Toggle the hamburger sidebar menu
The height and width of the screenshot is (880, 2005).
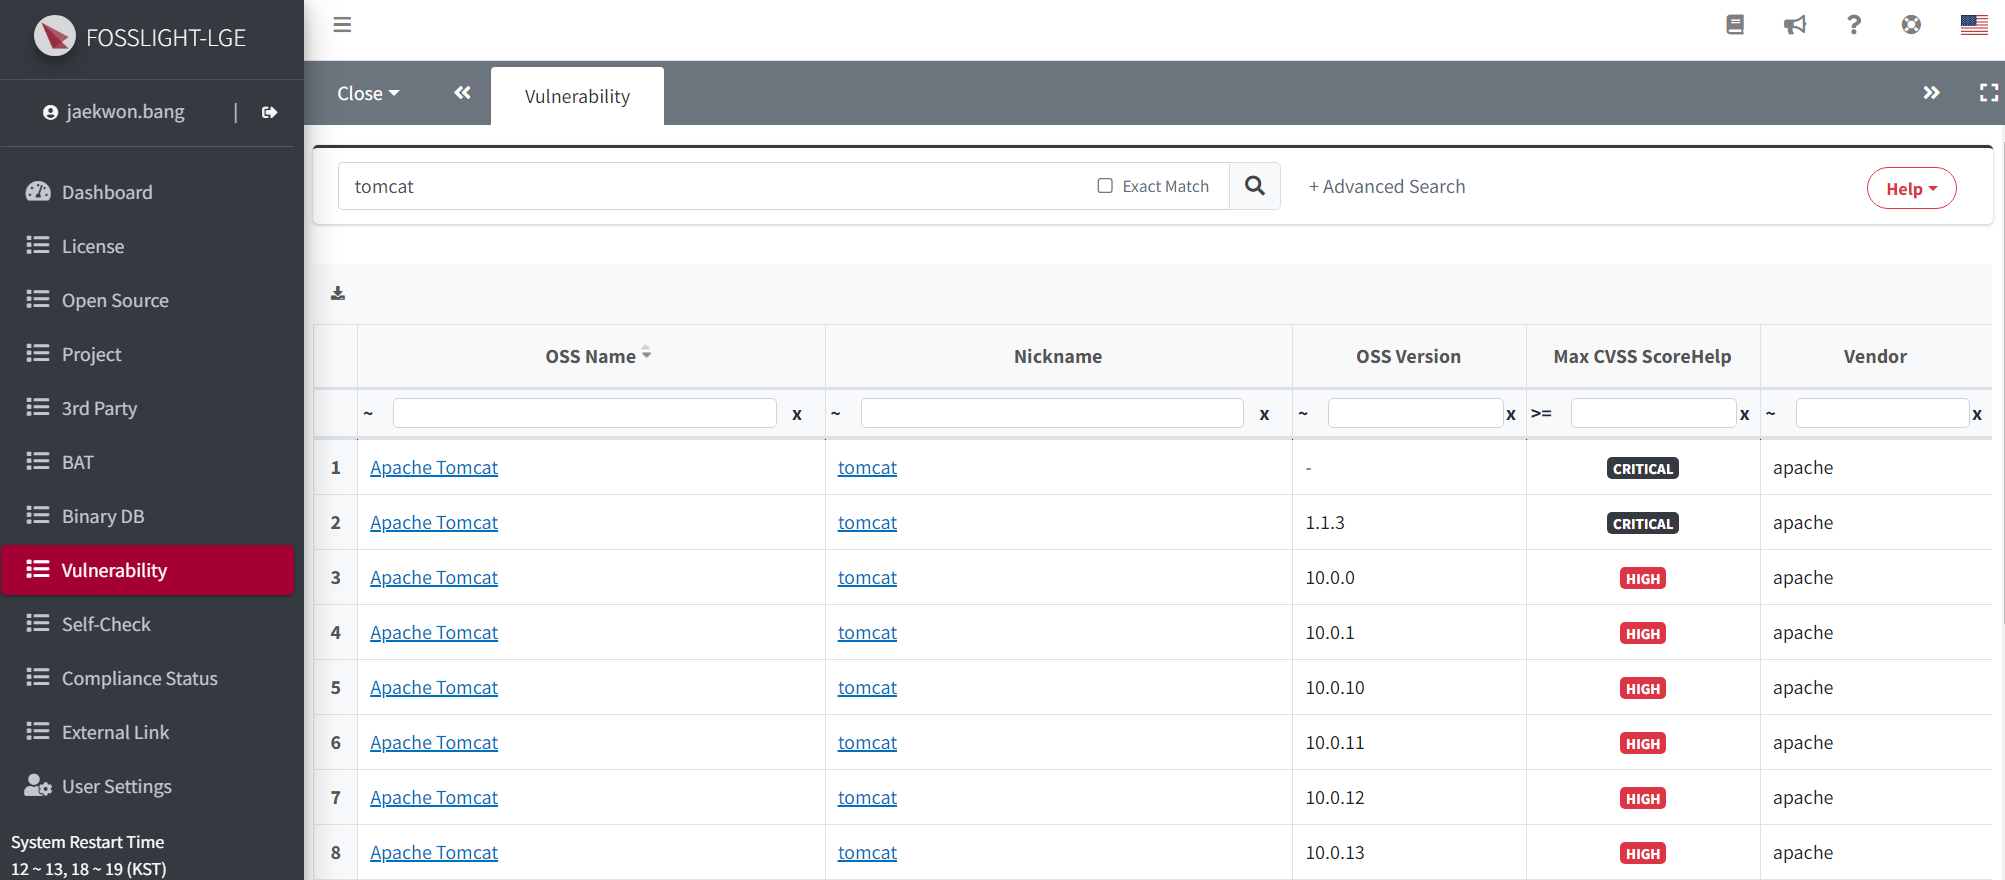(342, 25)
